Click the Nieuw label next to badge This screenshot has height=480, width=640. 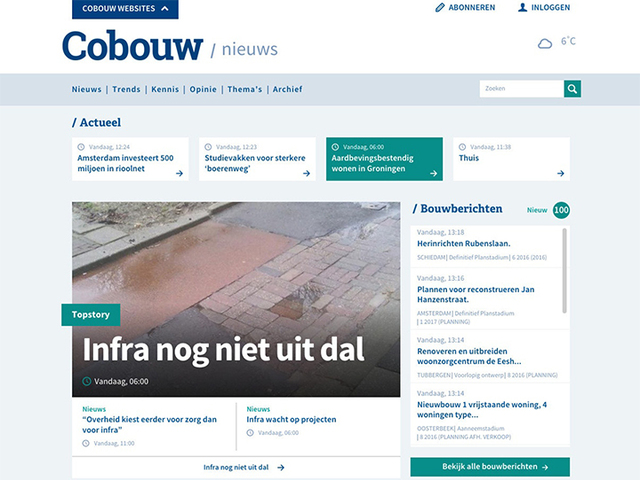537,210
